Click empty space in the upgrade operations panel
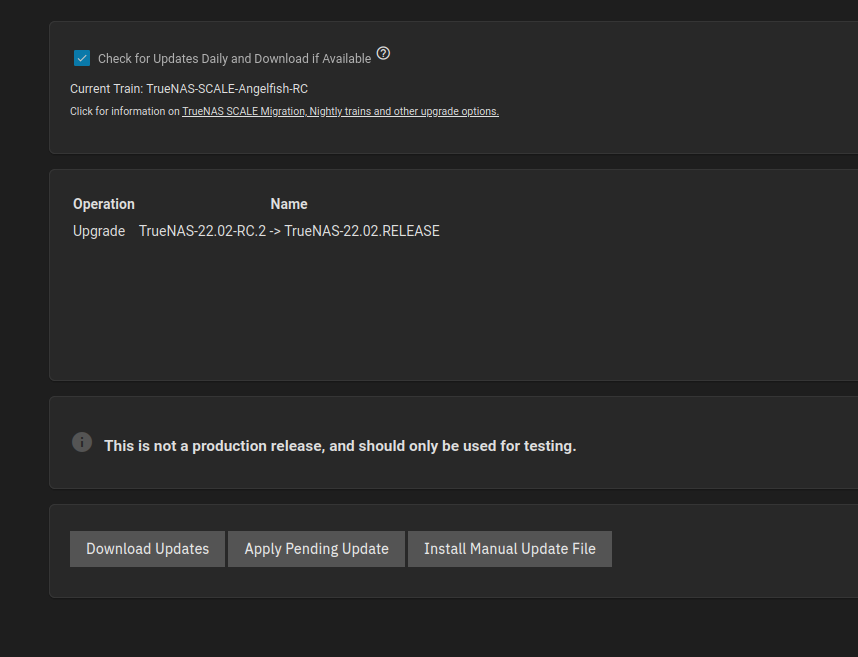858x657 pixels. (450, 320)
